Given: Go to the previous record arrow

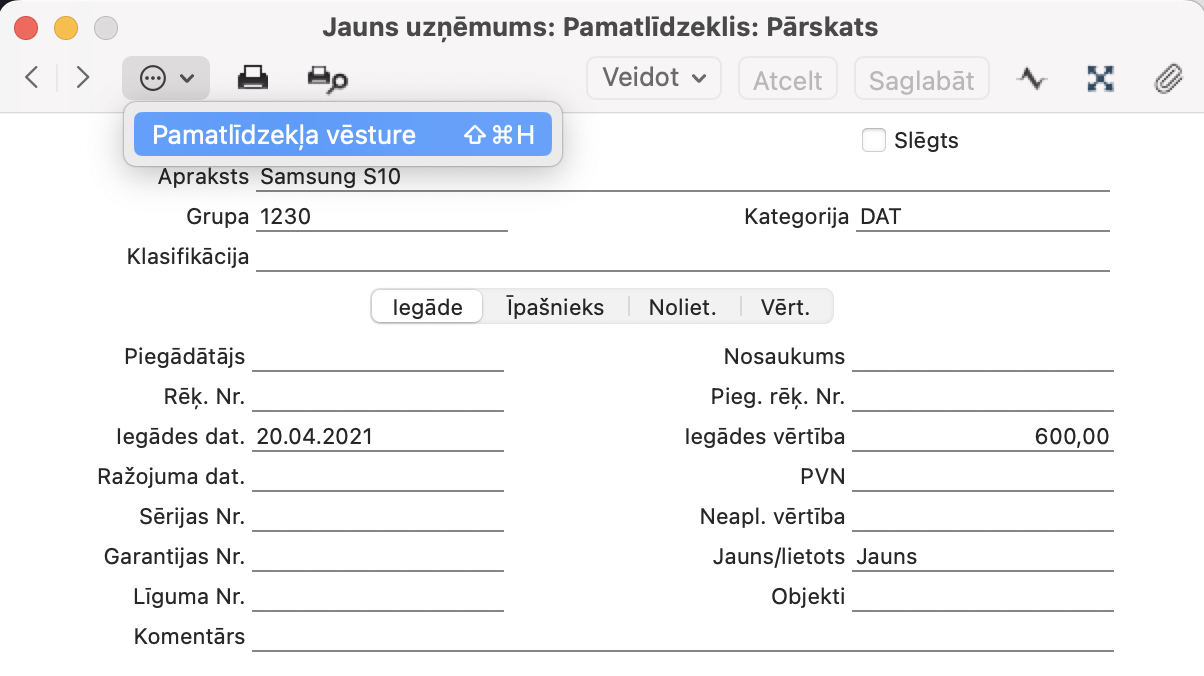Looking at the screenshot, I should click(32, 78).
